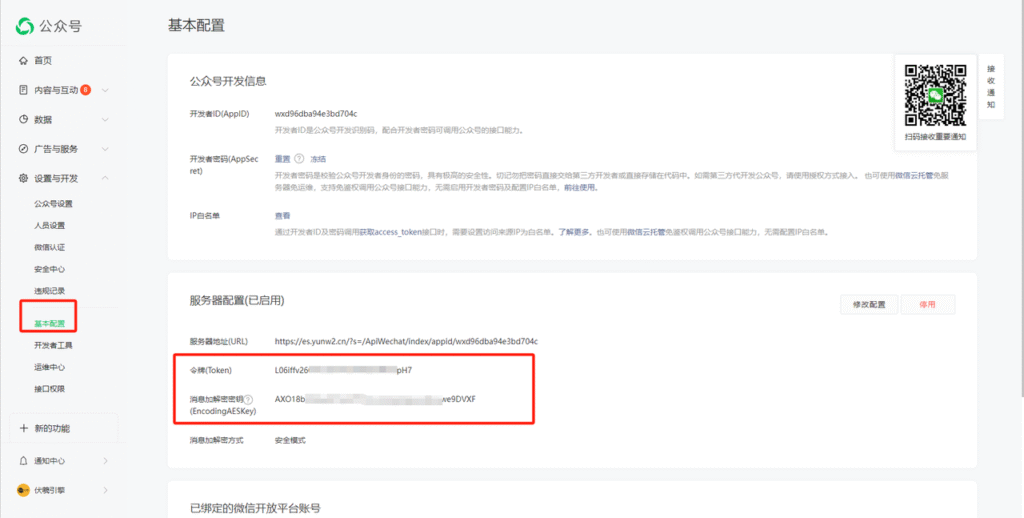Click the 公众号开发信息 heading
The height and width of the screenshot is (518, 1024).
pyautogui.click(x=228, y=82)
